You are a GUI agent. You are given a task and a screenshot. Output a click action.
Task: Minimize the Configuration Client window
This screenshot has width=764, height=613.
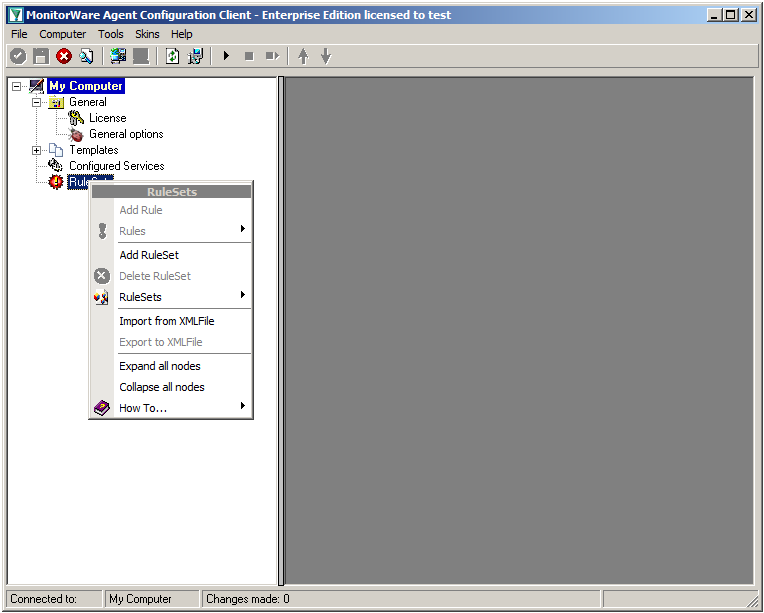point(714,15)
